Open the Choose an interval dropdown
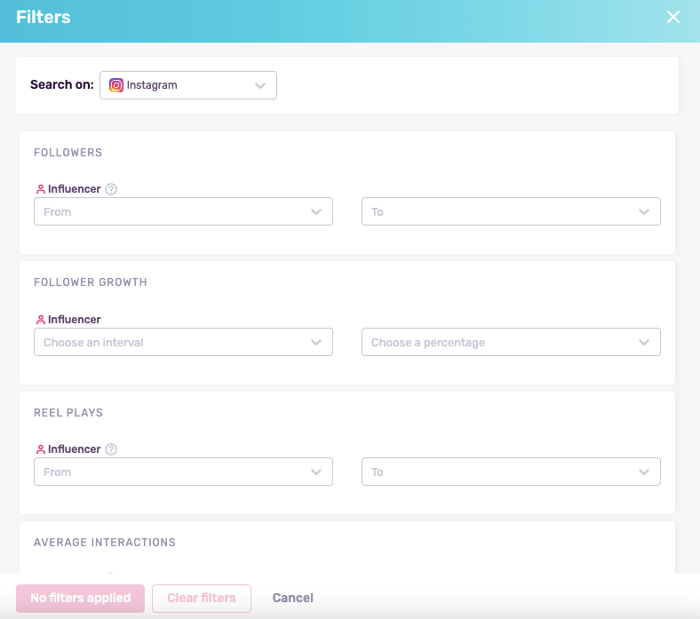The image size is (700, 619). [183, 342]
